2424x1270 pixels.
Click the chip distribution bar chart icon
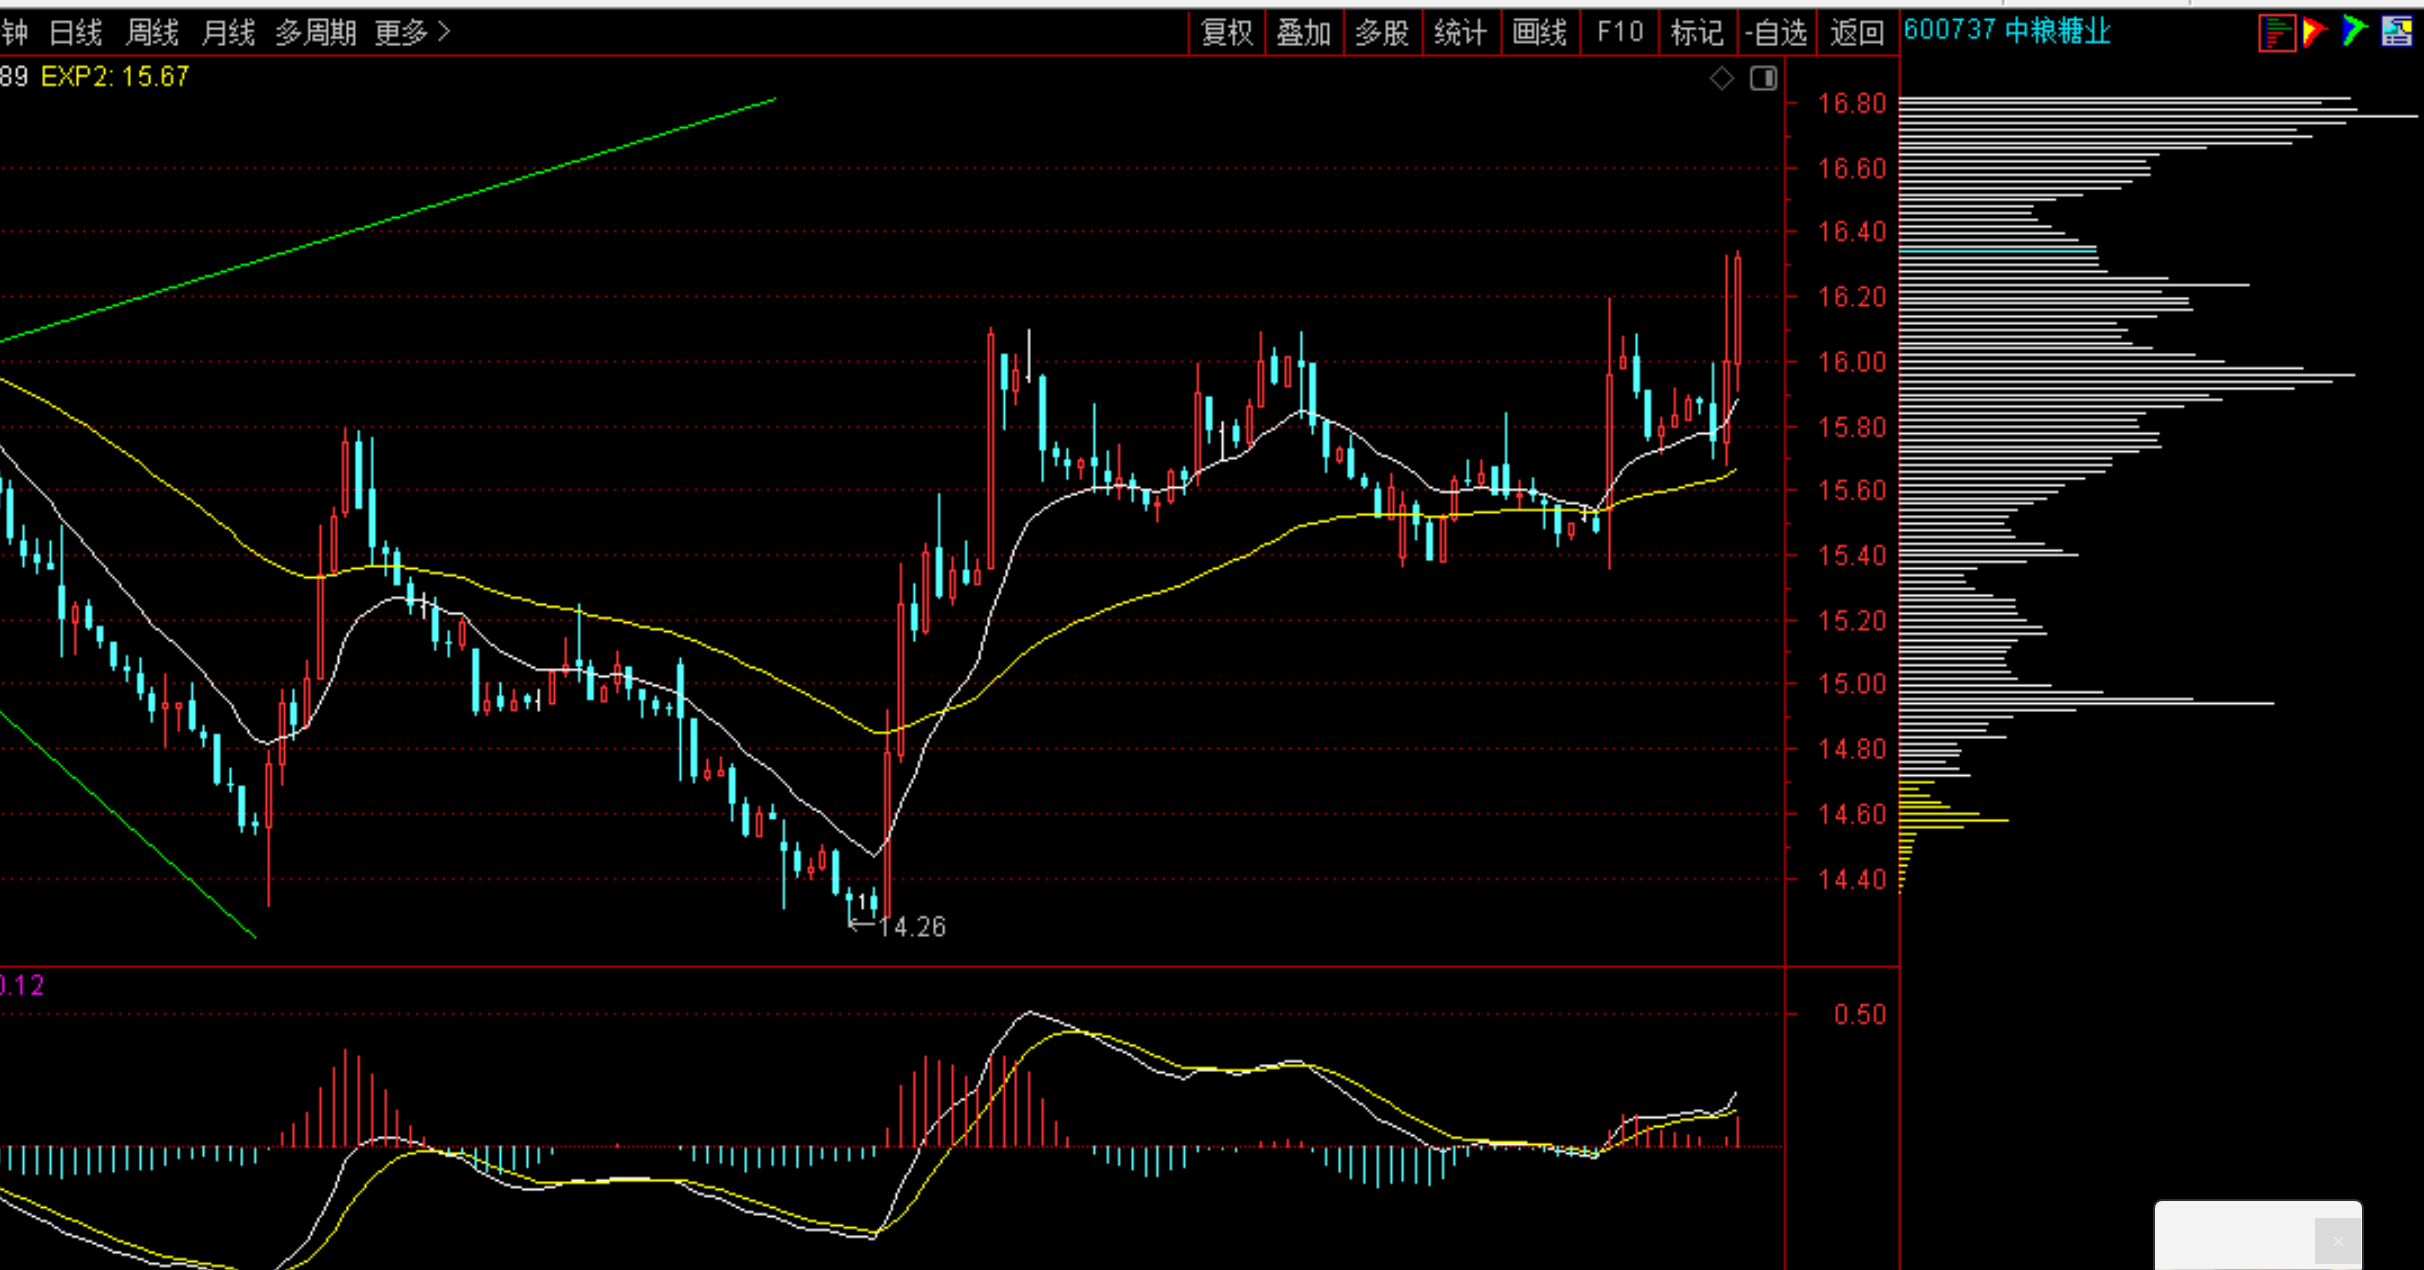click(x=2276, y=32)
